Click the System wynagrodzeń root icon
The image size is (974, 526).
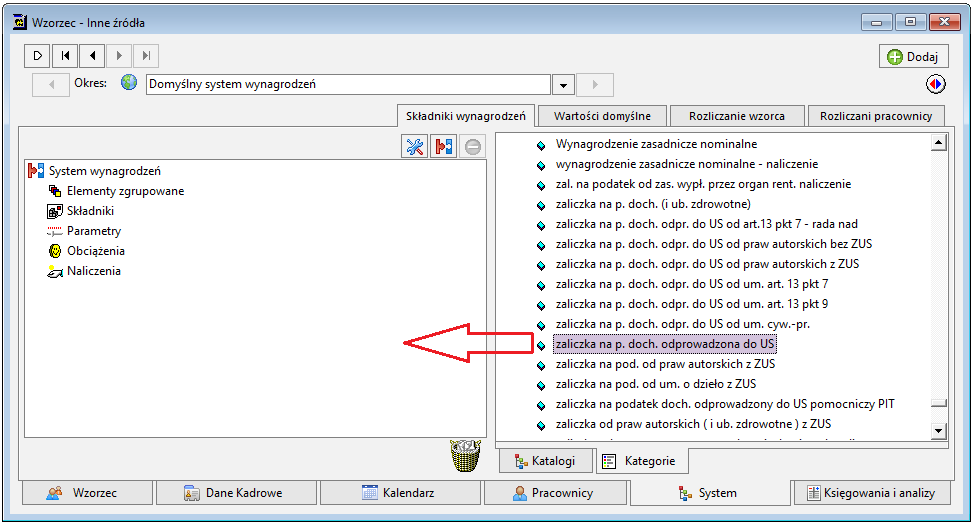click(x=36, y=171)
